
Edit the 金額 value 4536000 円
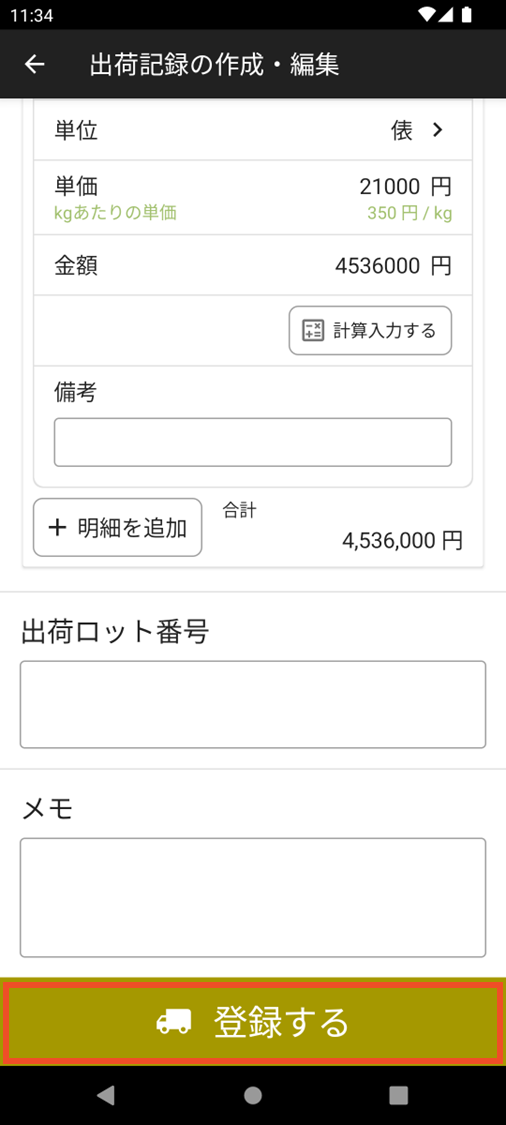pyautogui.click(x=393, y=265)
